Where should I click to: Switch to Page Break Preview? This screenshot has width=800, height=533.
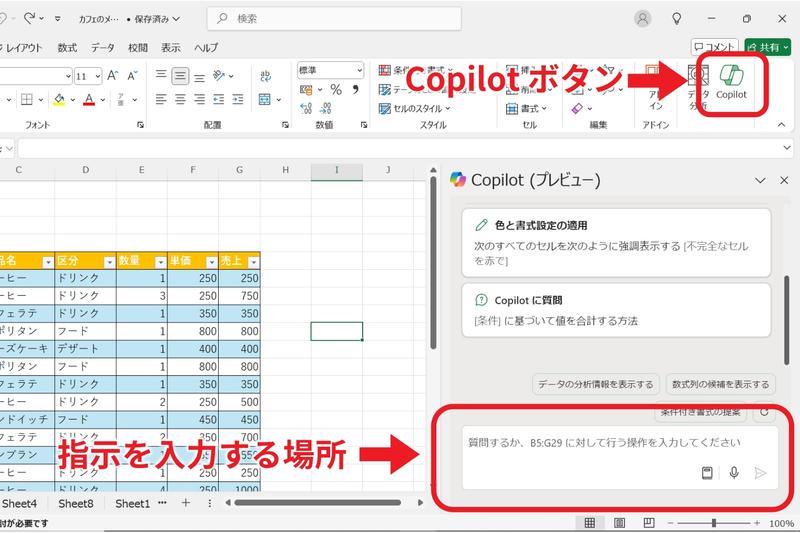tap(649, 523)
